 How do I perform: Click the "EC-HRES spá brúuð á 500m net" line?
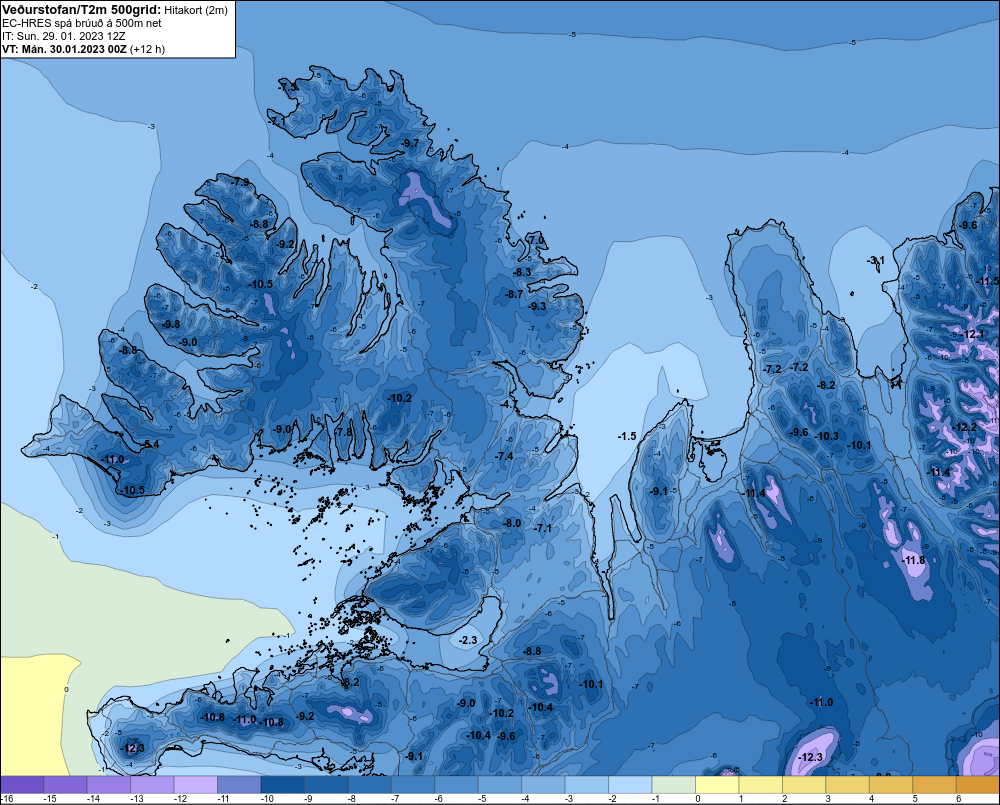pos(82,23)
